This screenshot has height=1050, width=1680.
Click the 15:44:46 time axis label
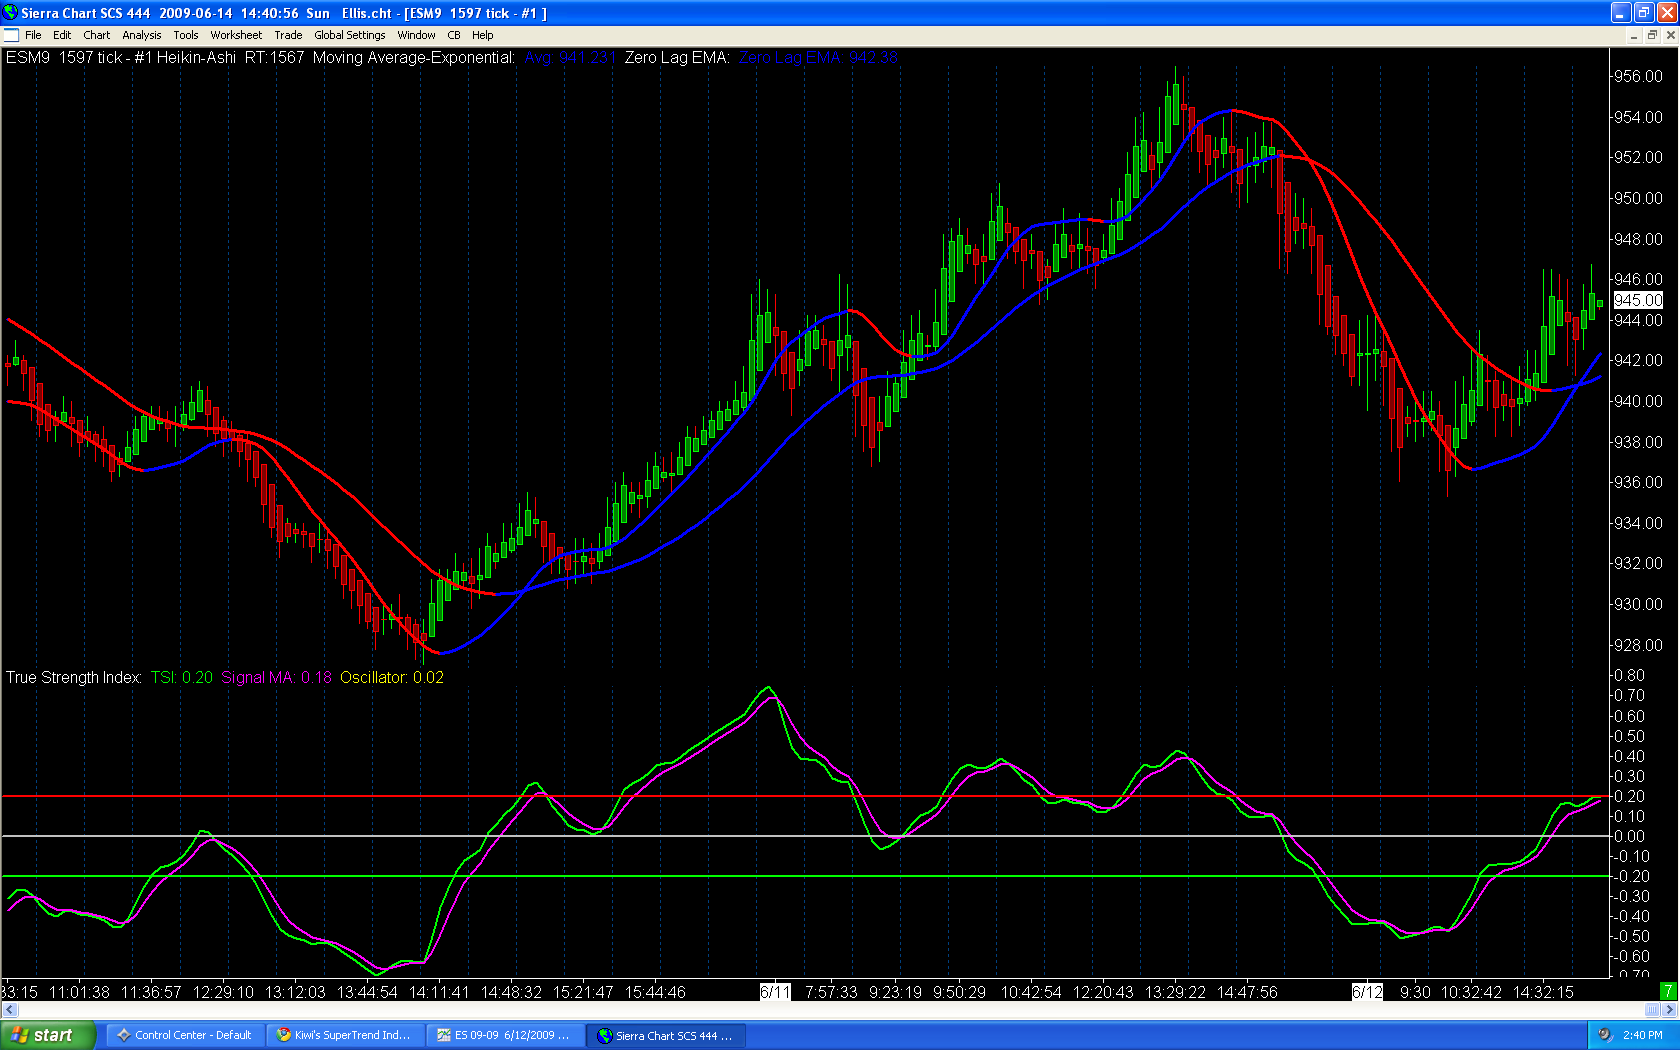(655, 992)
